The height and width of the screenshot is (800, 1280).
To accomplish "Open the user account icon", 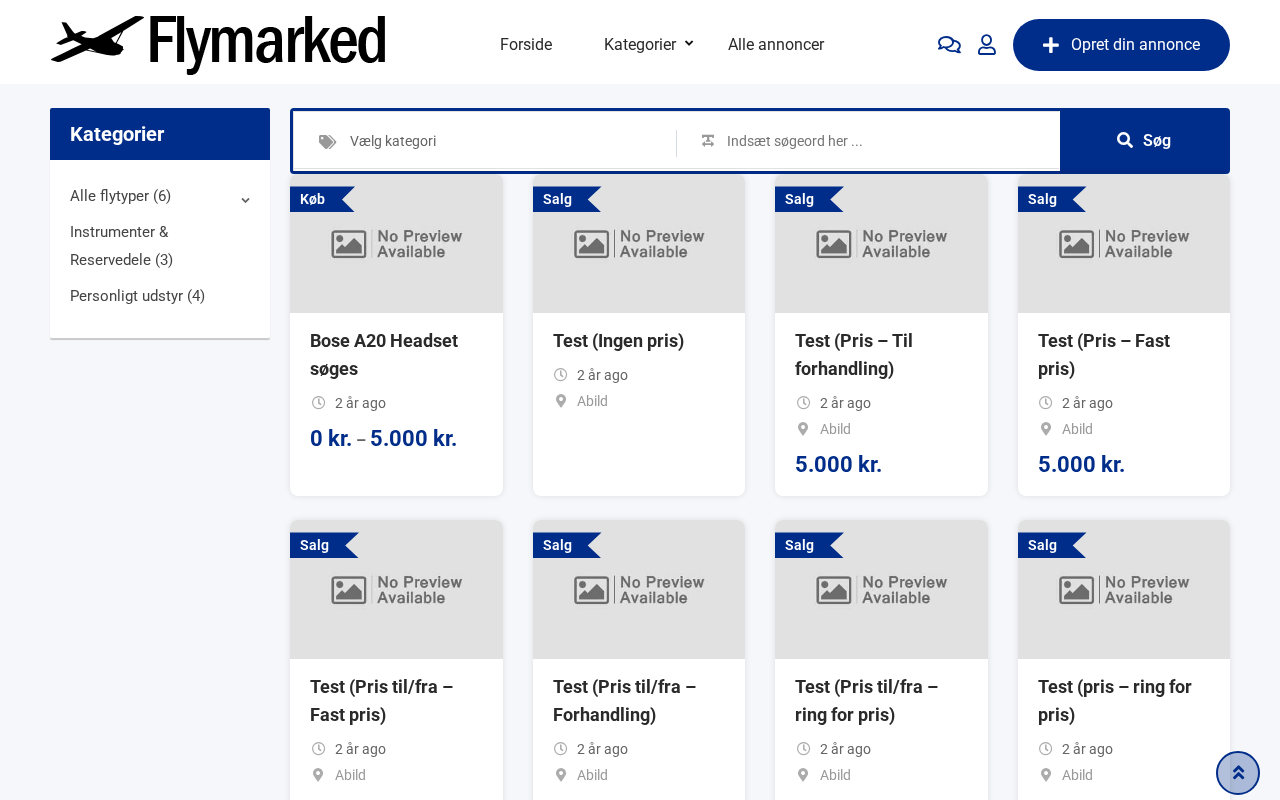I will click(x=987, y=45).
